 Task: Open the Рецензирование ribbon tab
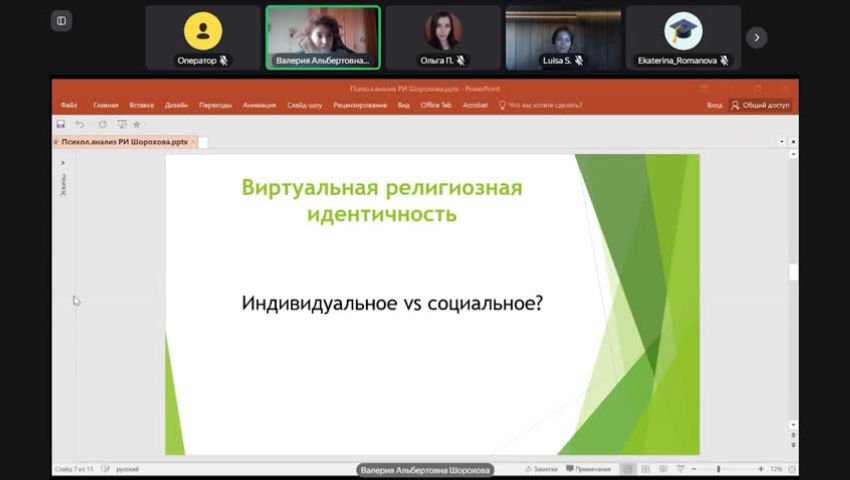point(360,105)
